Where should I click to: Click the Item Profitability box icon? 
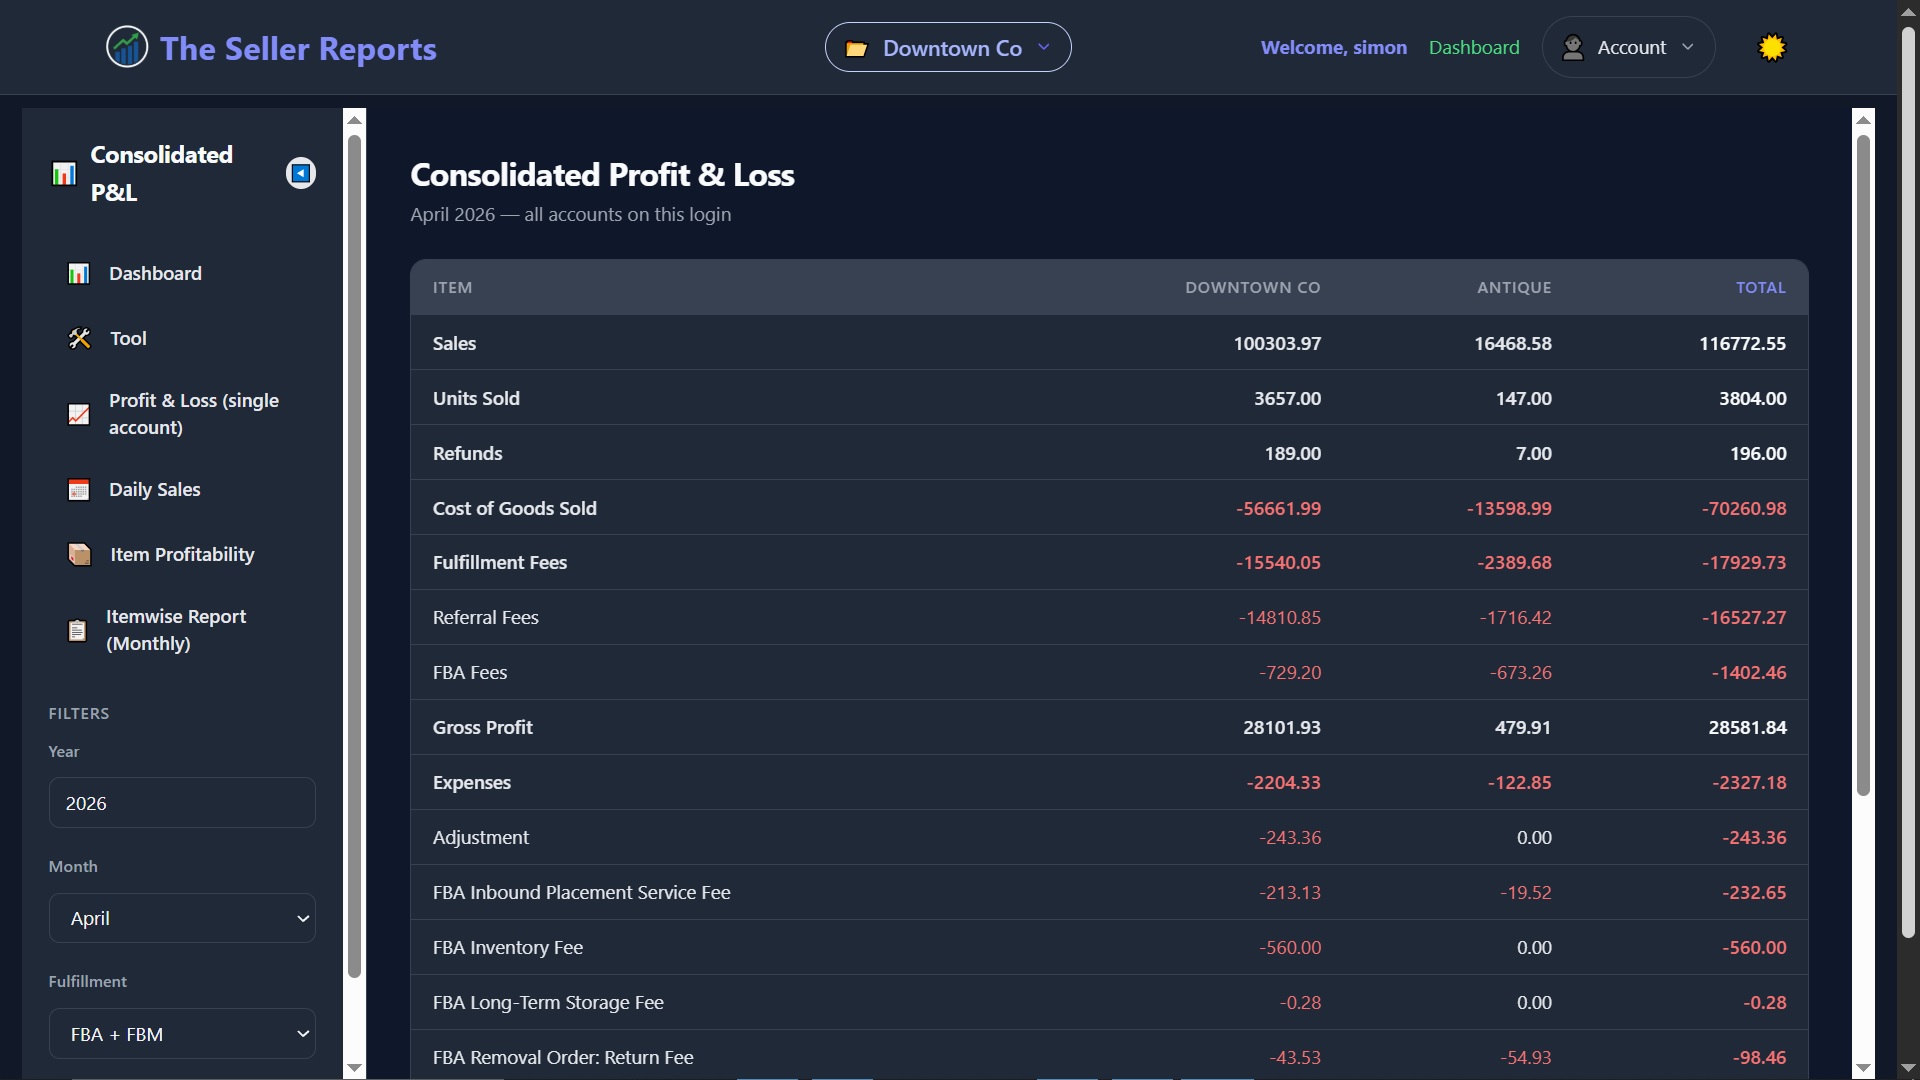tap(79, 555)
